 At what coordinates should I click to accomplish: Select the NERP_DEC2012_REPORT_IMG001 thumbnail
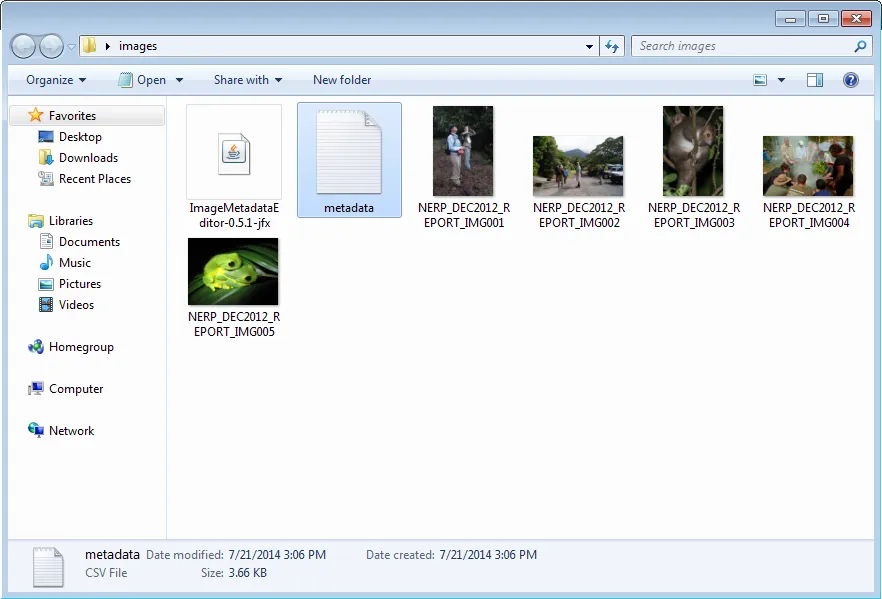[463, 151]
